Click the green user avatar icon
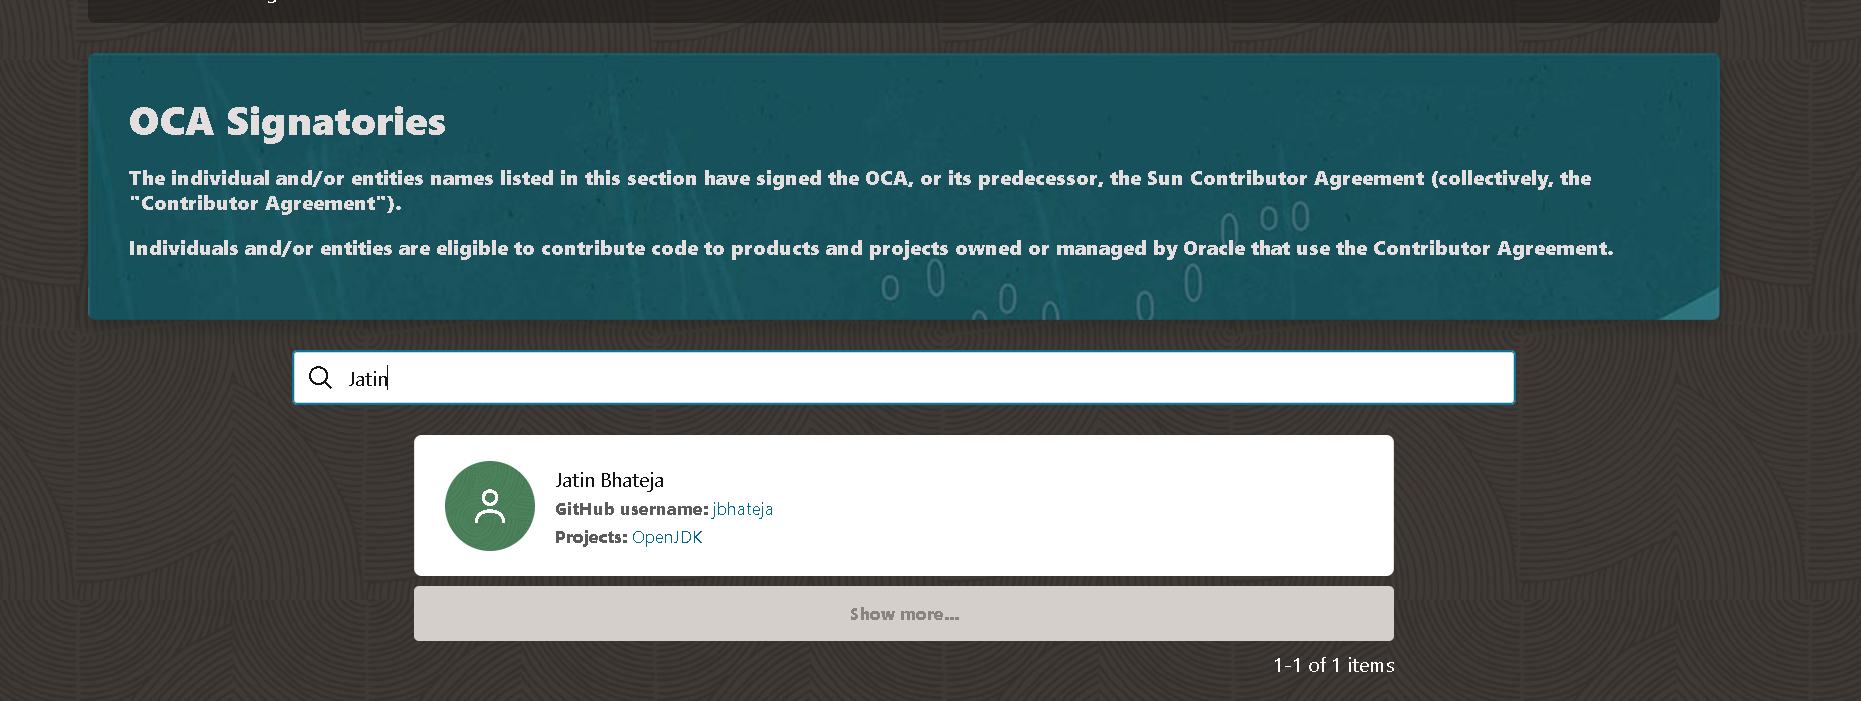Screen dimensions: 1861x701 point(490,506)
